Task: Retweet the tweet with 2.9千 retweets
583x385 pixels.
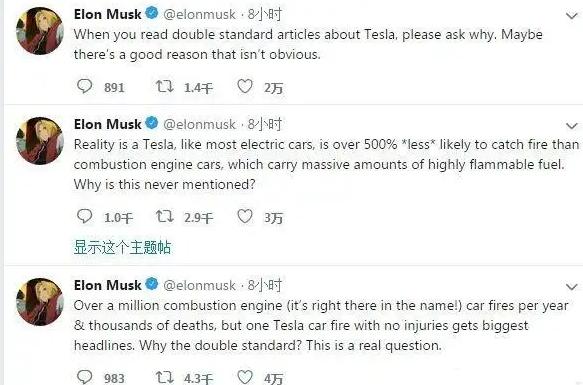Action: point(164,216)
